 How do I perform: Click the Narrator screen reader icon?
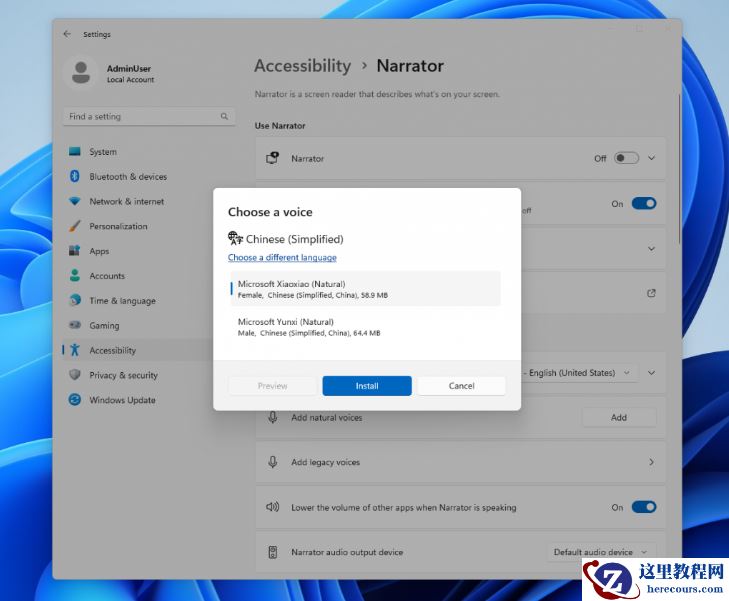click(x=272, y=158)
